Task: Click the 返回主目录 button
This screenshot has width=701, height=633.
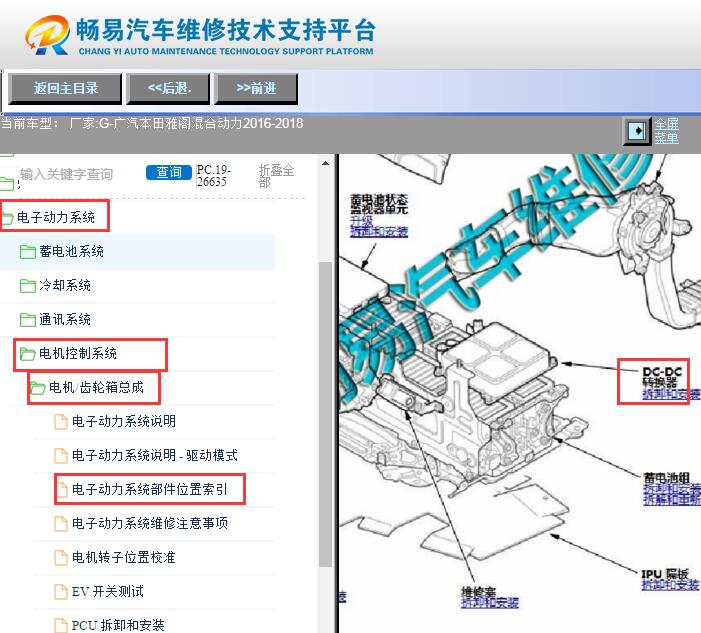Action: coord(65,89)
